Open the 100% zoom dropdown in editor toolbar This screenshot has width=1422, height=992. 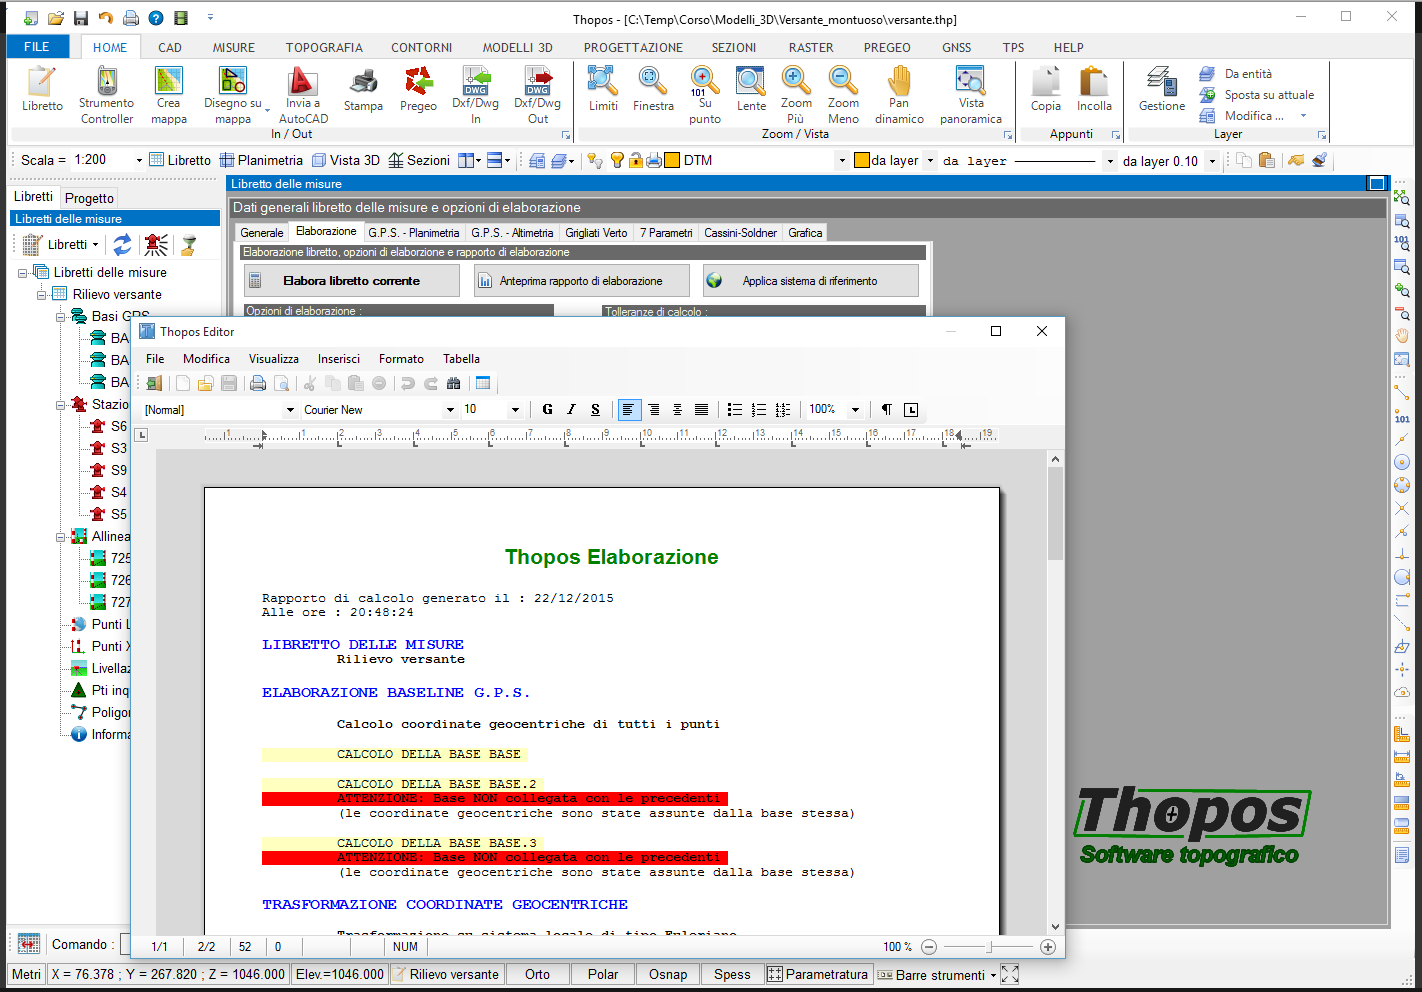point(855,410)
